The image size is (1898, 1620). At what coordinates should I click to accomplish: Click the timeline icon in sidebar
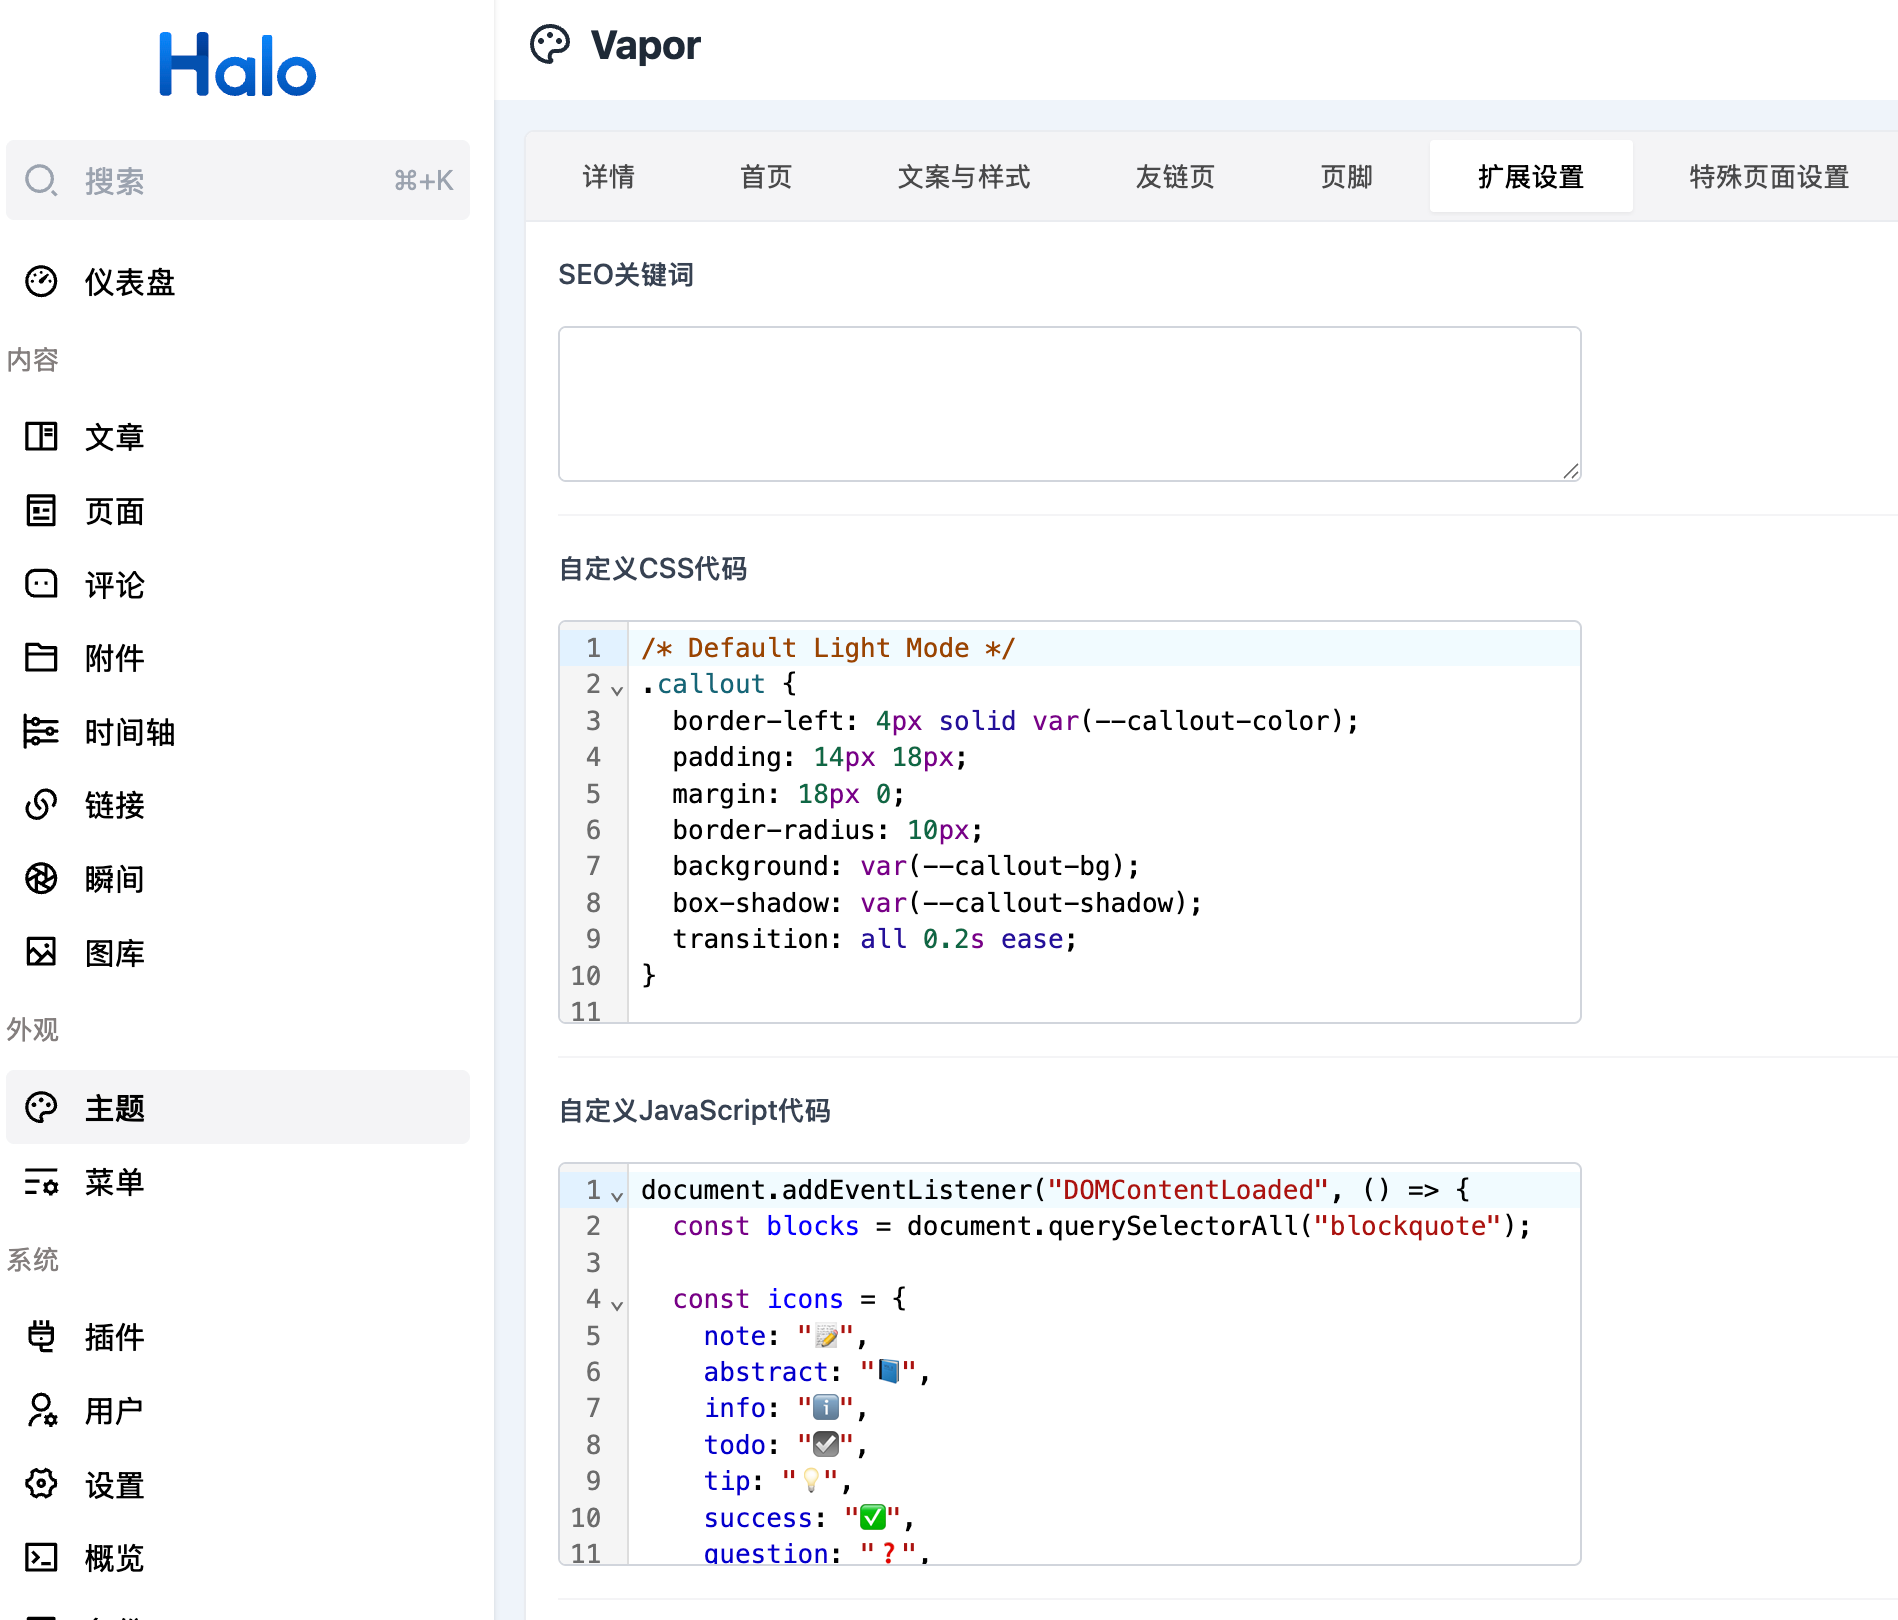[x=41, y=732]
